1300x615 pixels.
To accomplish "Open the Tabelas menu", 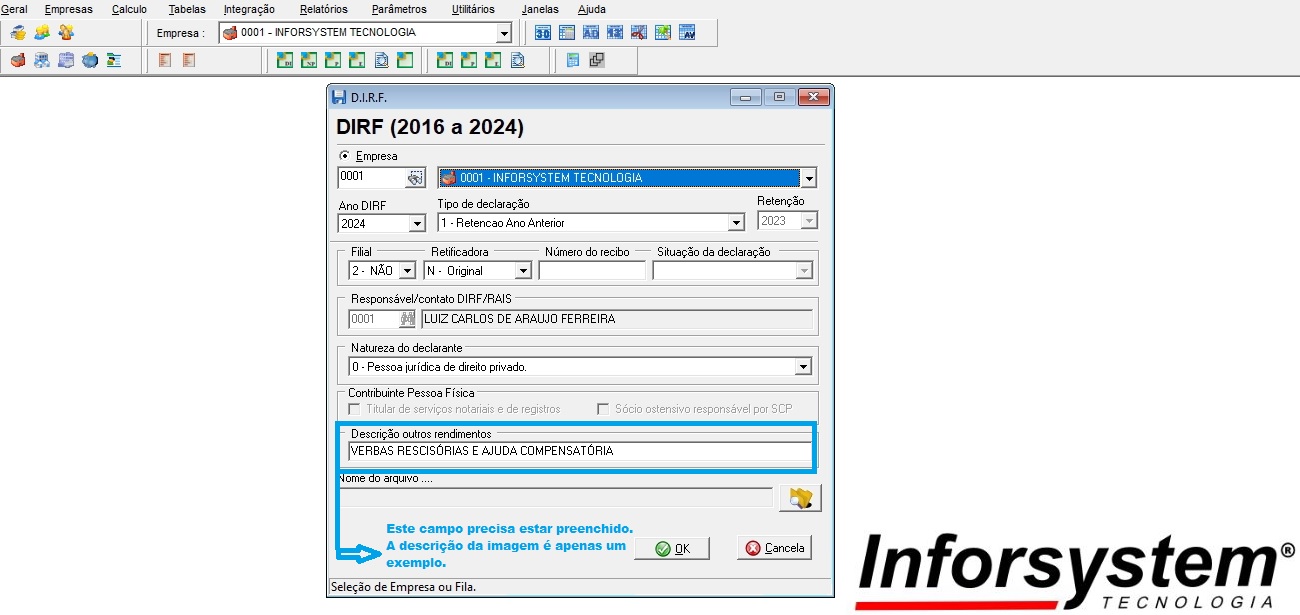I will (187, 9).
